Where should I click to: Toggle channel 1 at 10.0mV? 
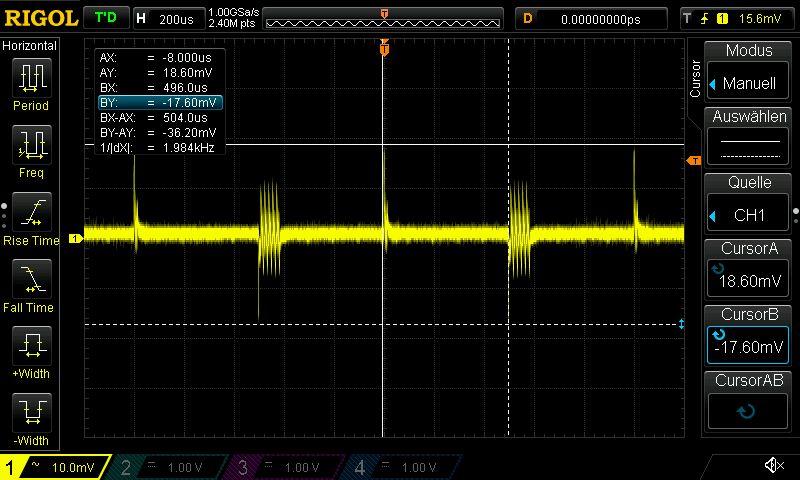pos(55,467)
